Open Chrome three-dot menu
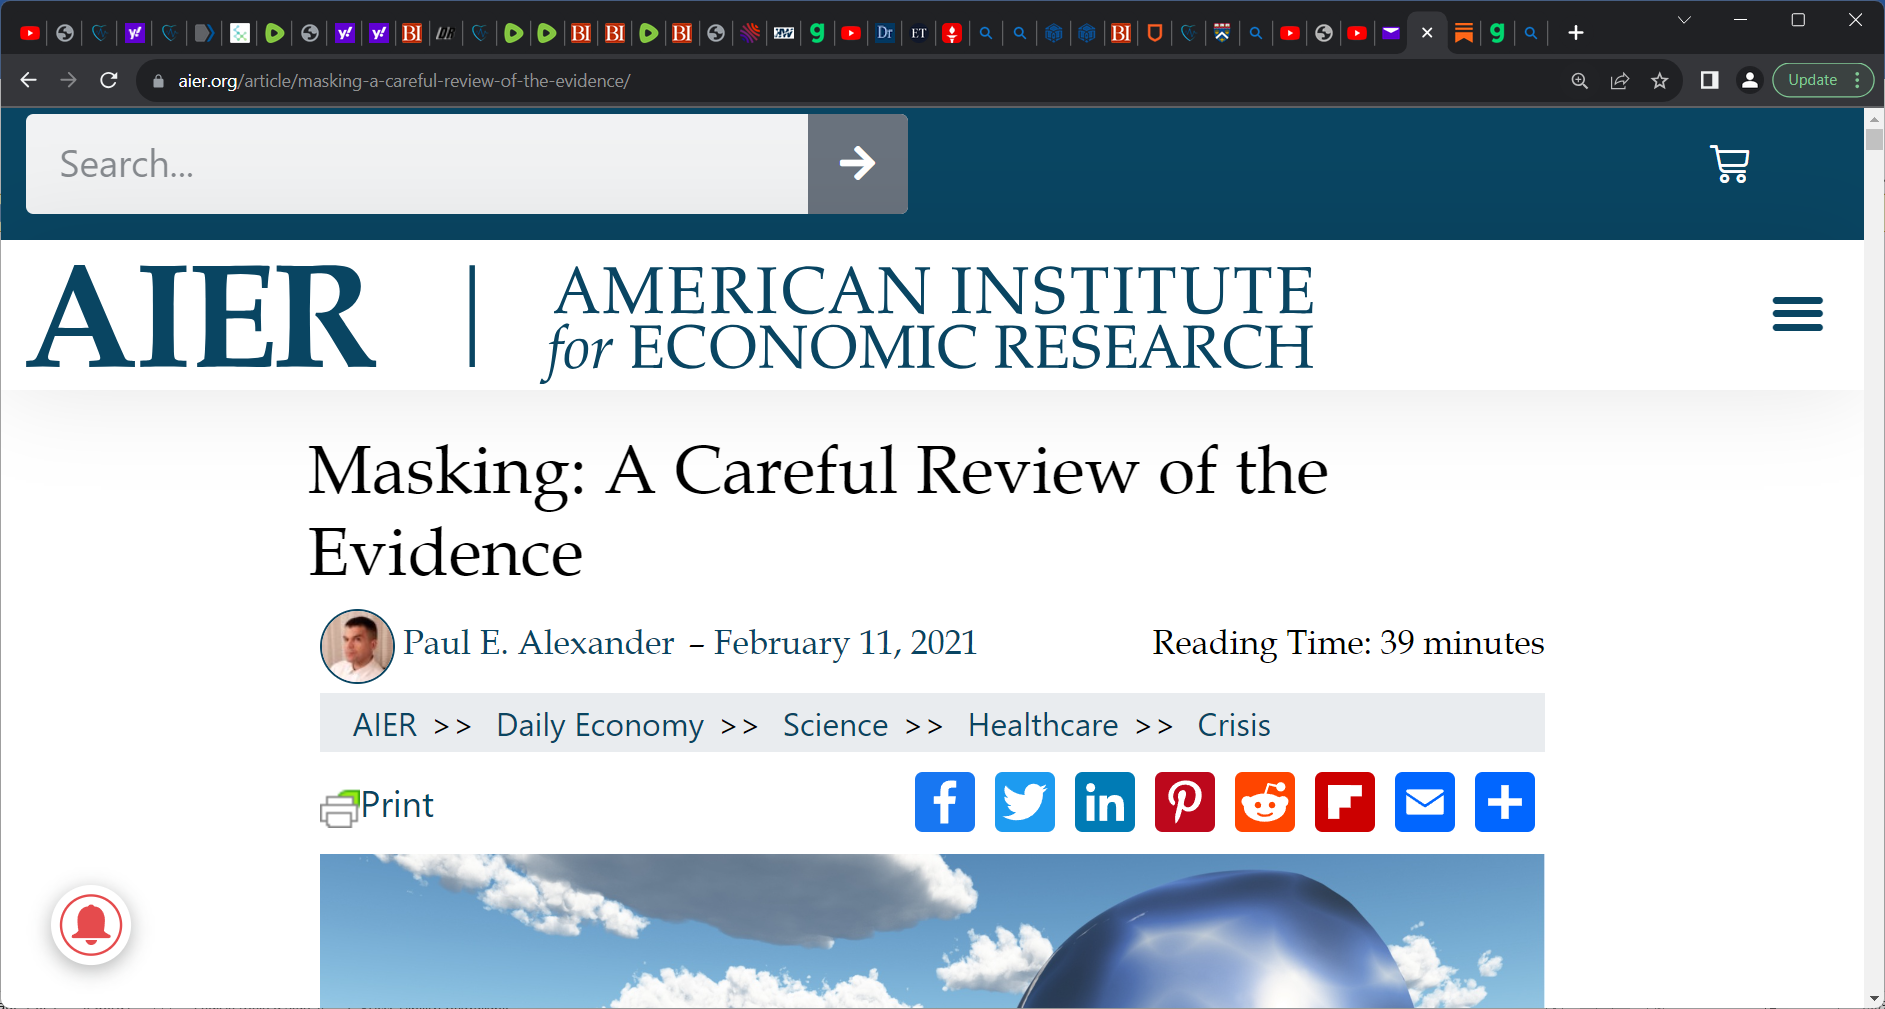 tap(1857, 80)
